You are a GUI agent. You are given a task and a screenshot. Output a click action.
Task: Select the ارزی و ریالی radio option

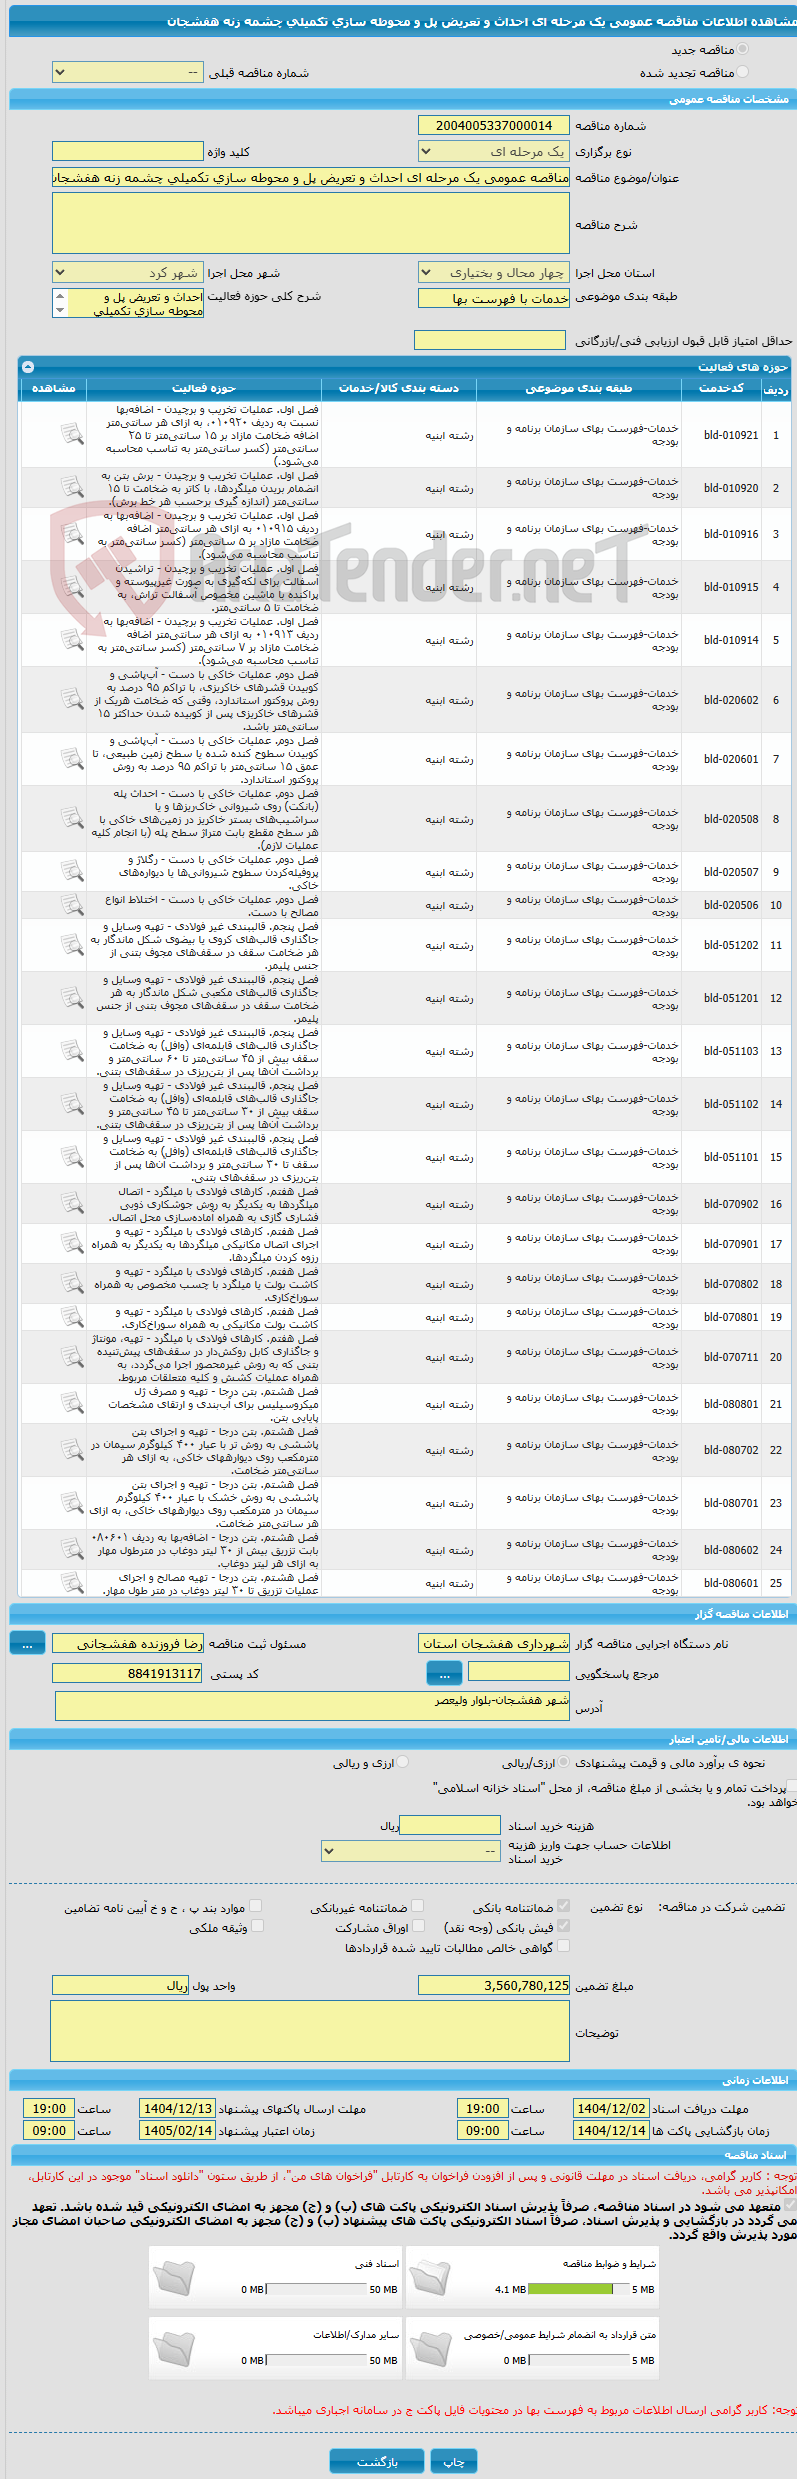403,1763
